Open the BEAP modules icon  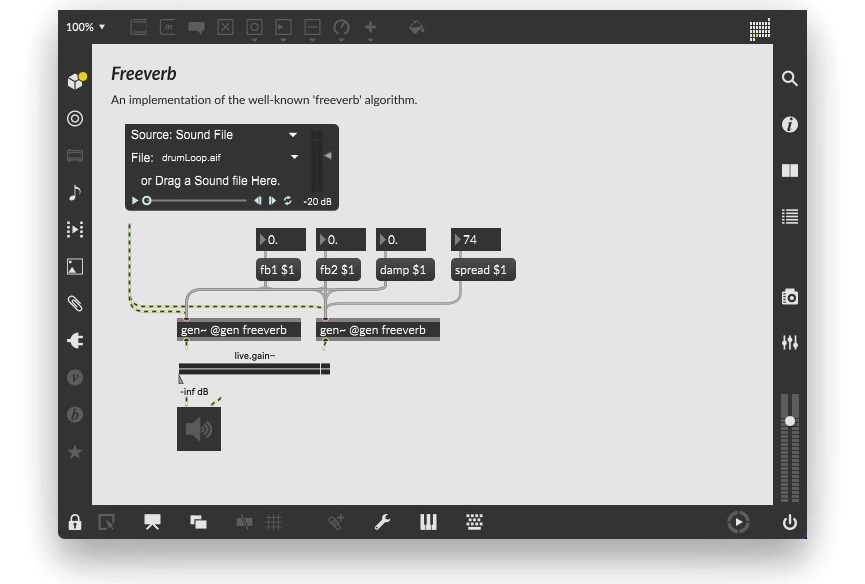75,414
